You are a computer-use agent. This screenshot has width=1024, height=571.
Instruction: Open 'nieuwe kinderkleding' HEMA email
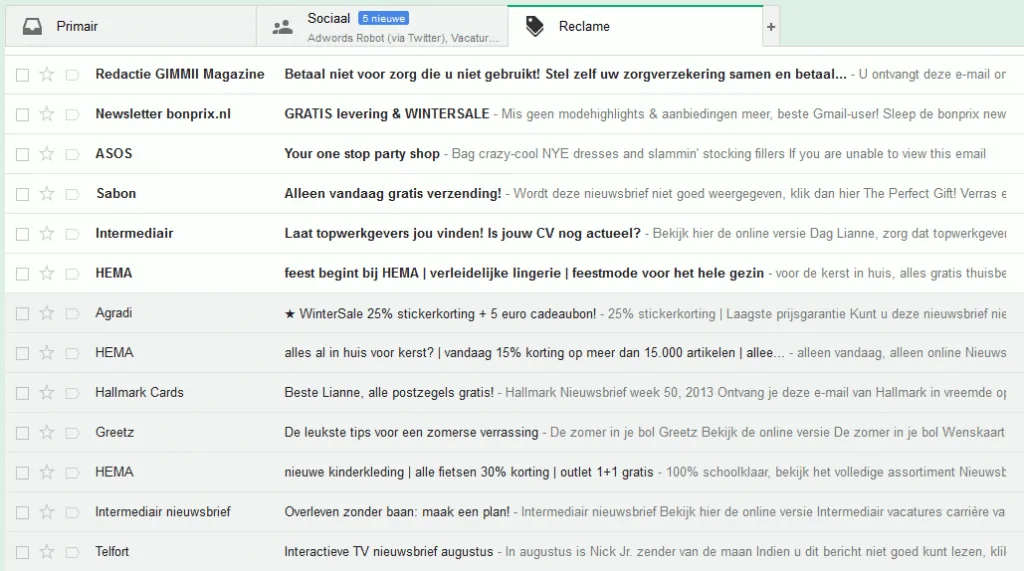click(x=469, y=472)
